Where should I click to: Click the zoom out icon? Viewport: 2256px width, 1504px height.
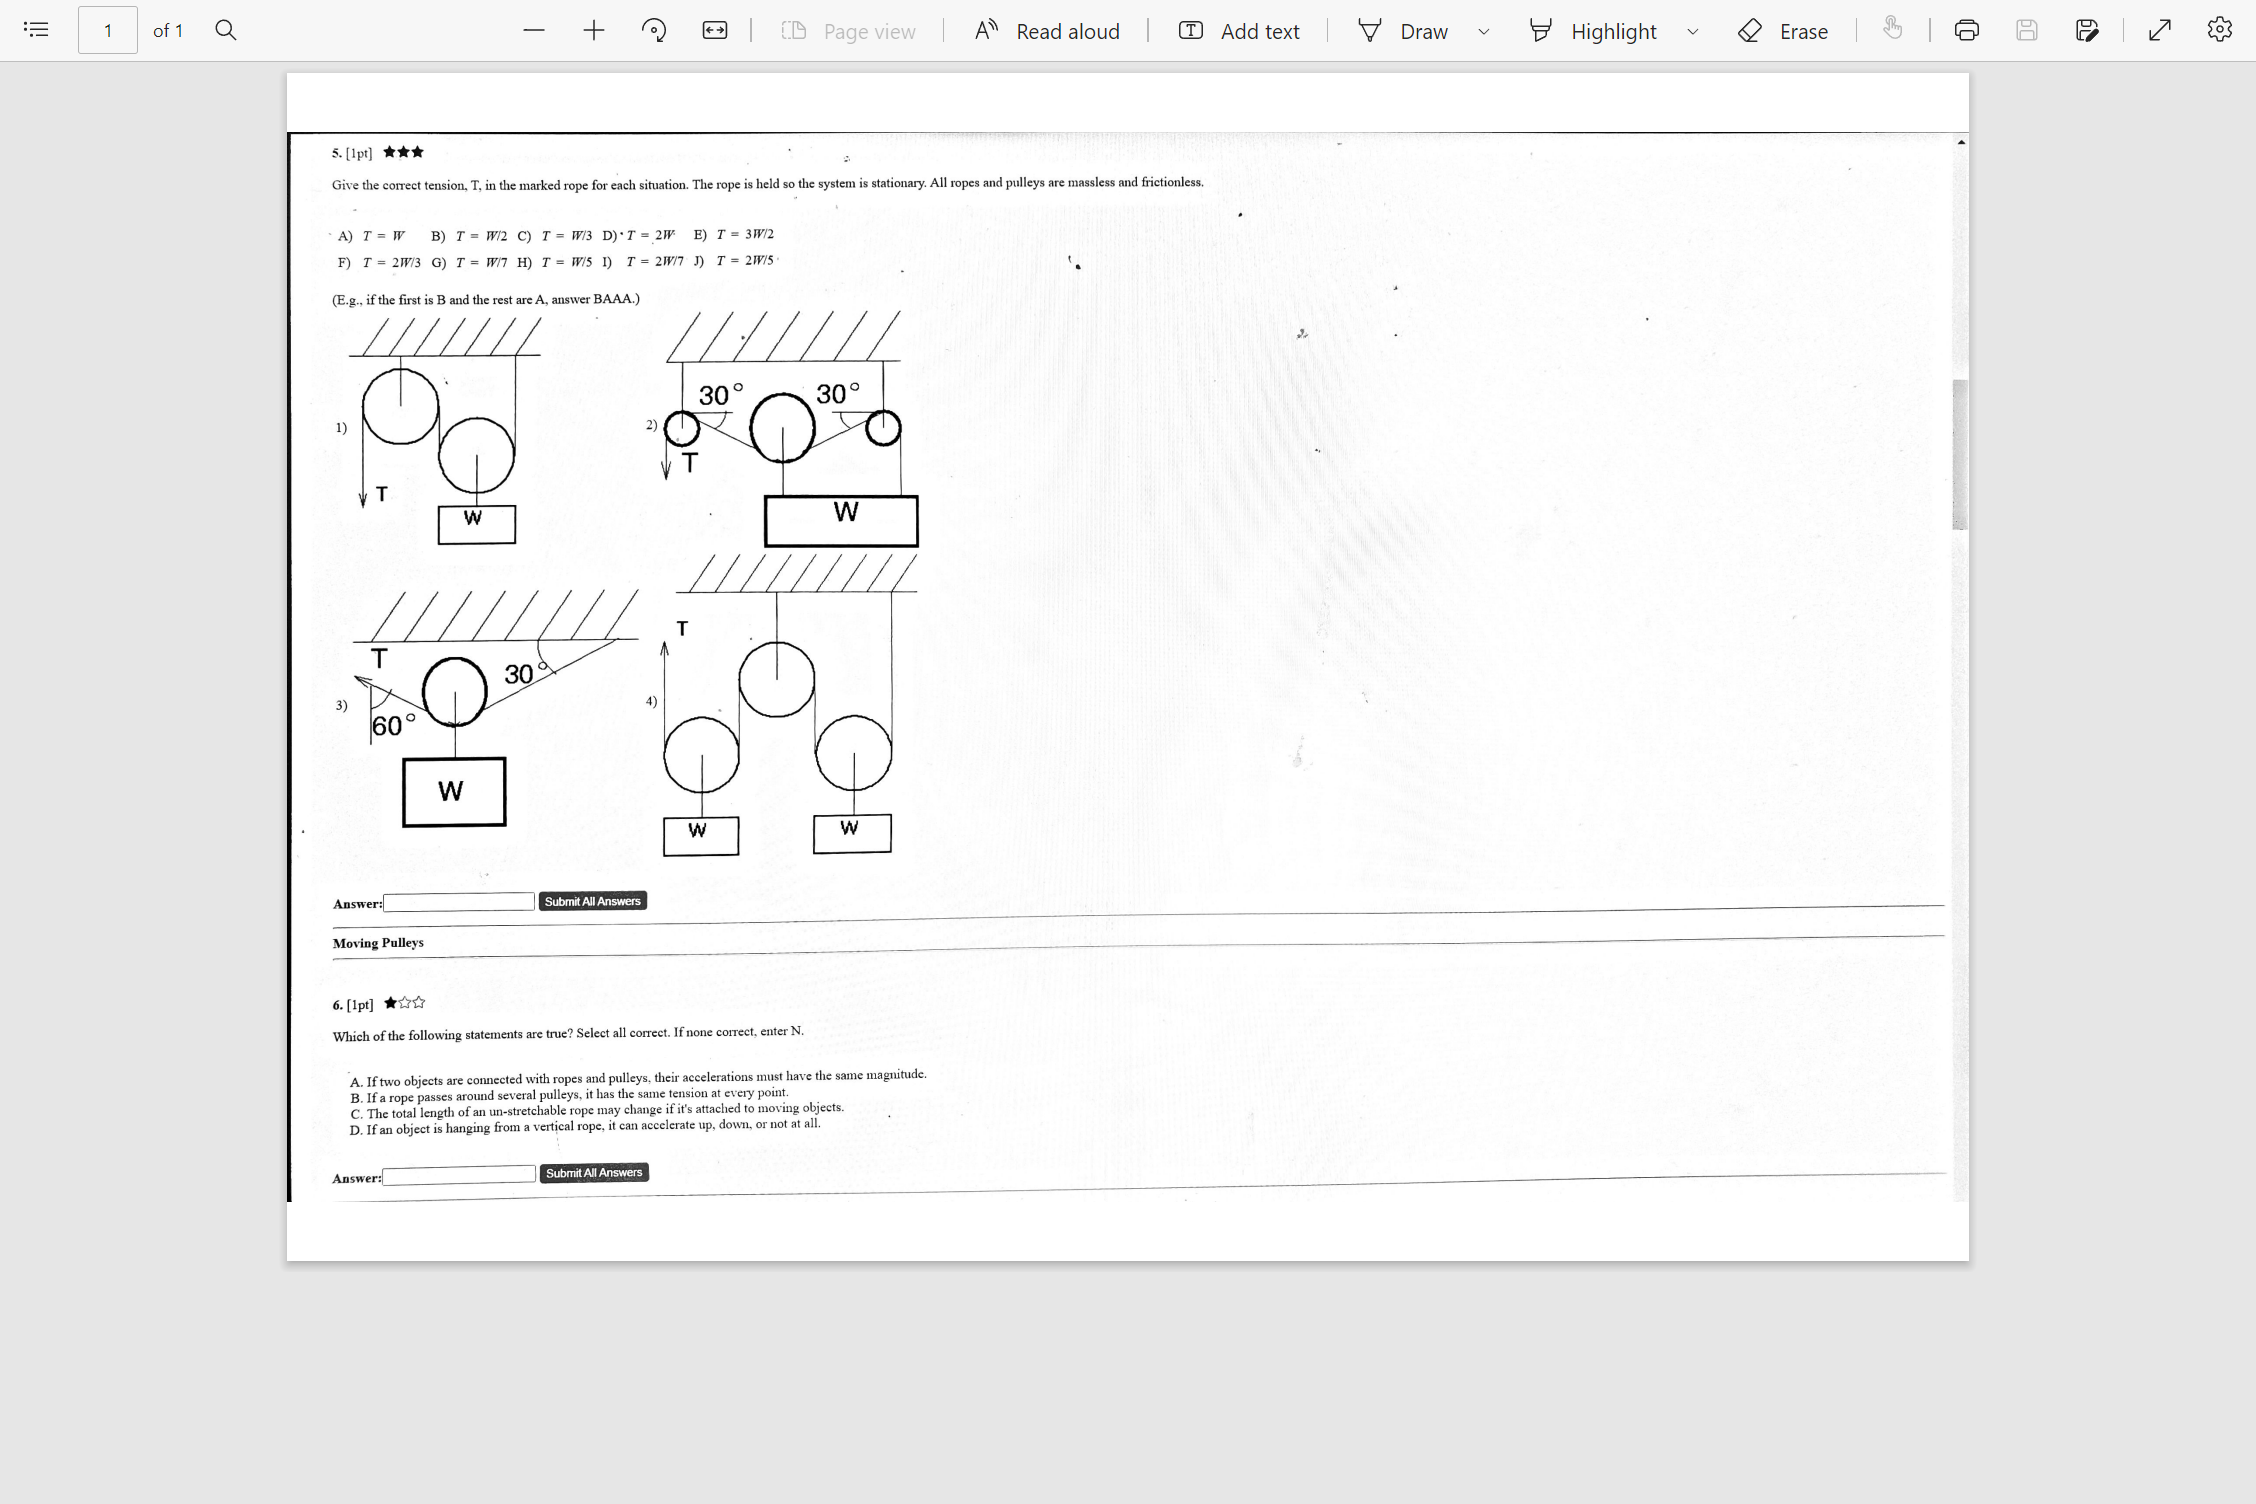point(532,30)
